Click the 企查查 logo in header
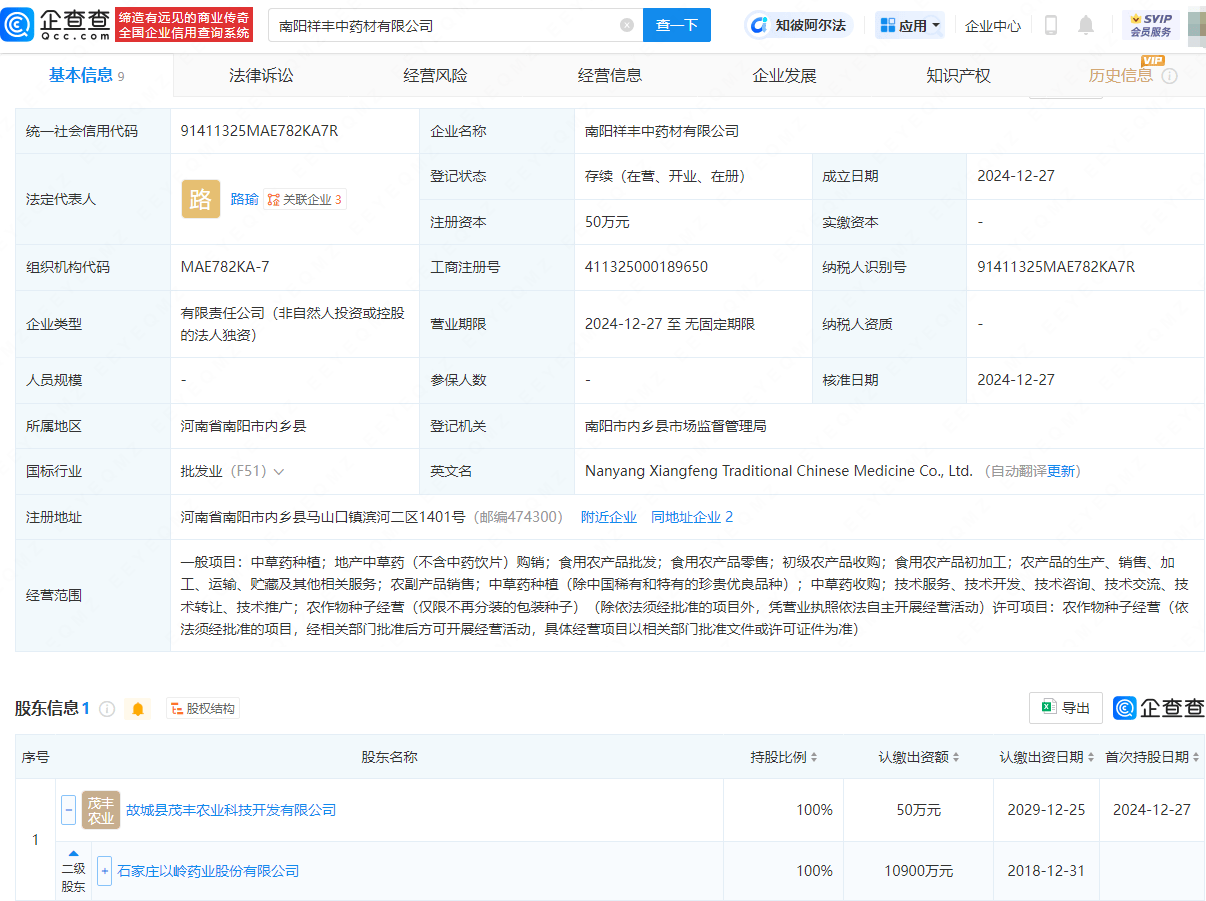Viewport: 1206px width, 901px height. click(x=56, y=24)
